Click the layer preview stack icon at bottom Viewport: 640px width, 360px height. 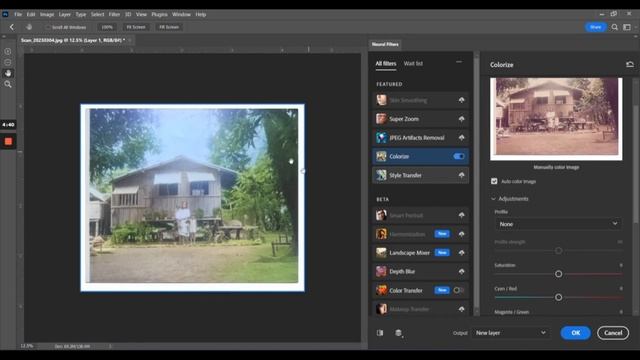coord(399,333)
